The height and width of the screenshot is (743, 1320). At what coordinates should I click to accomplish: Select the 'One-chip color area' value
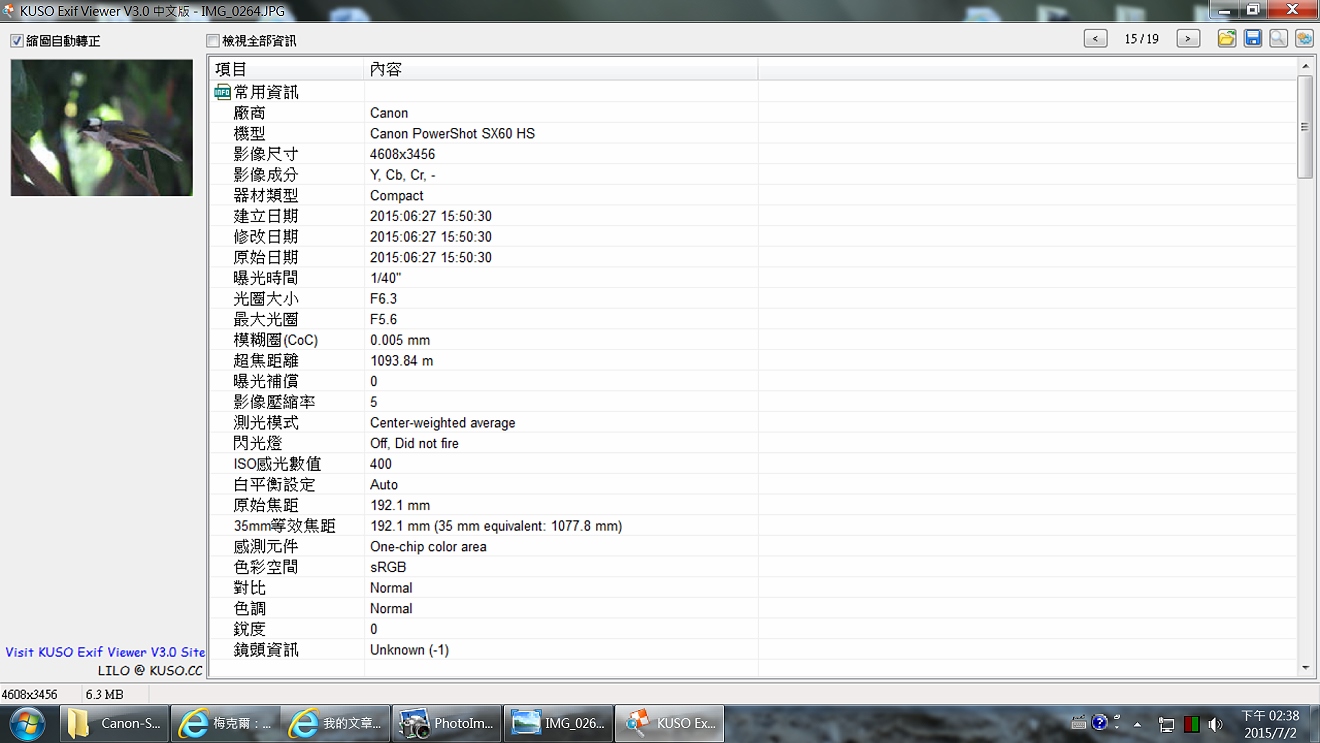click(x=428, y=547)
